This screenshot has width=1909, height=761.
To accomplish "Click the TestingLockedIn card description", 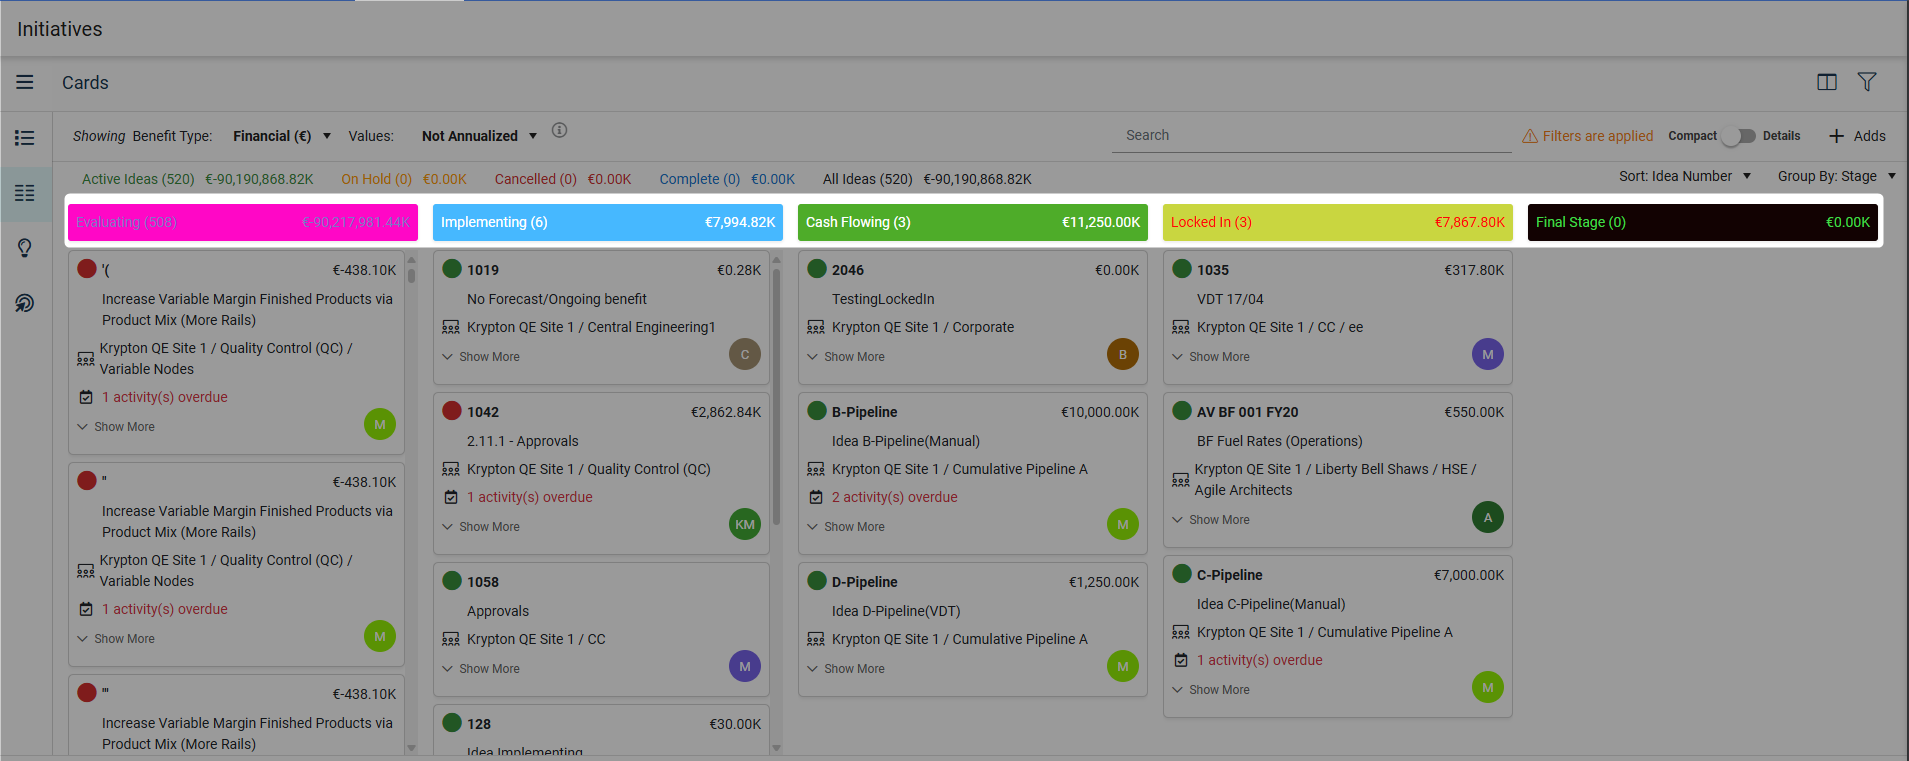I will pyautogui.click(x=883, y=299).
